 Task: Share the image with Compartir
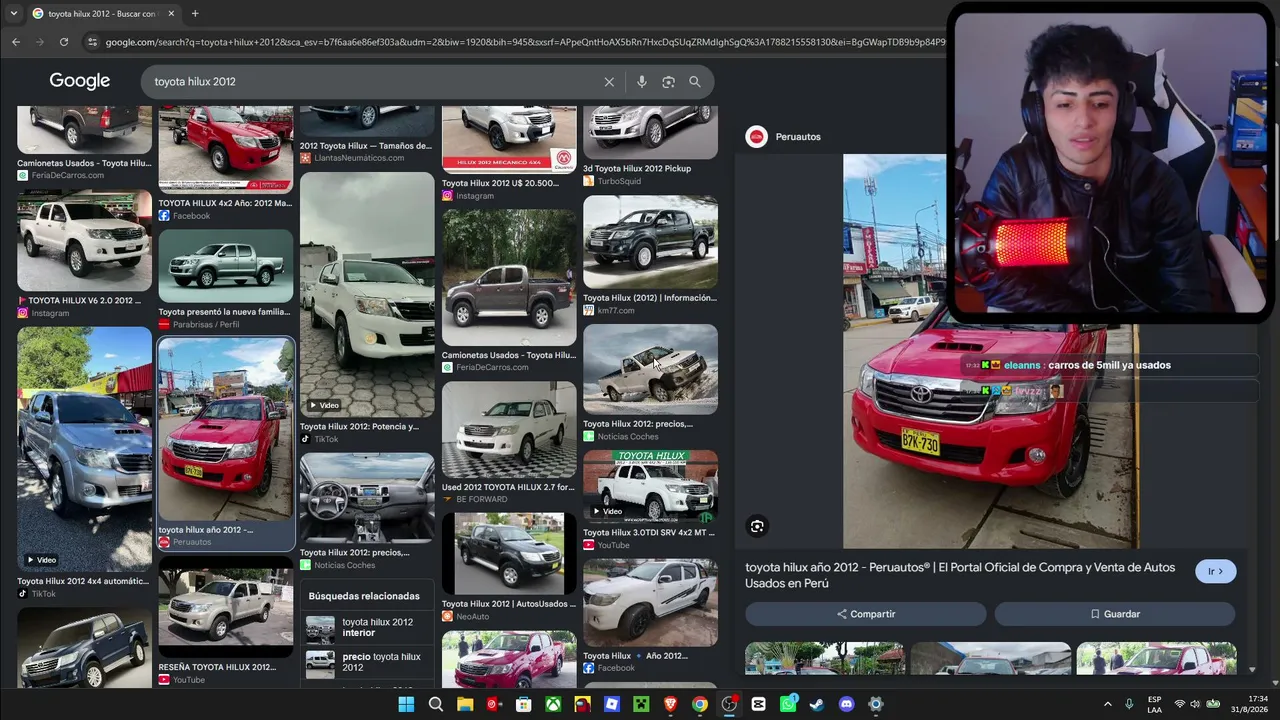(x=866, y=614)
